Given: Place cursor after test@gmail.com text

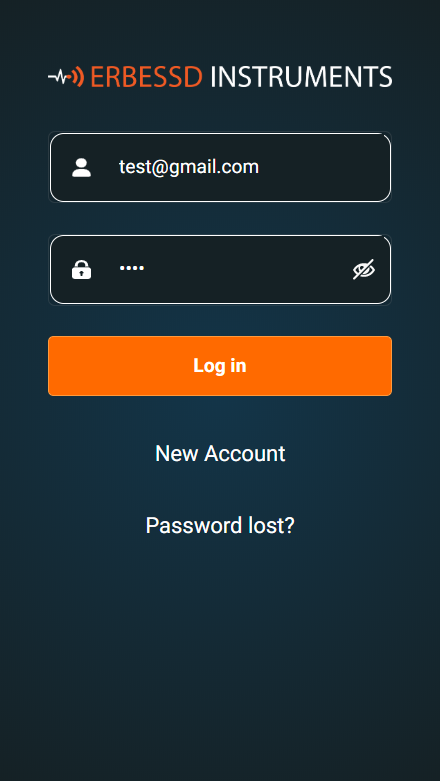Looking at the screenshot, I should coord(260,167).
